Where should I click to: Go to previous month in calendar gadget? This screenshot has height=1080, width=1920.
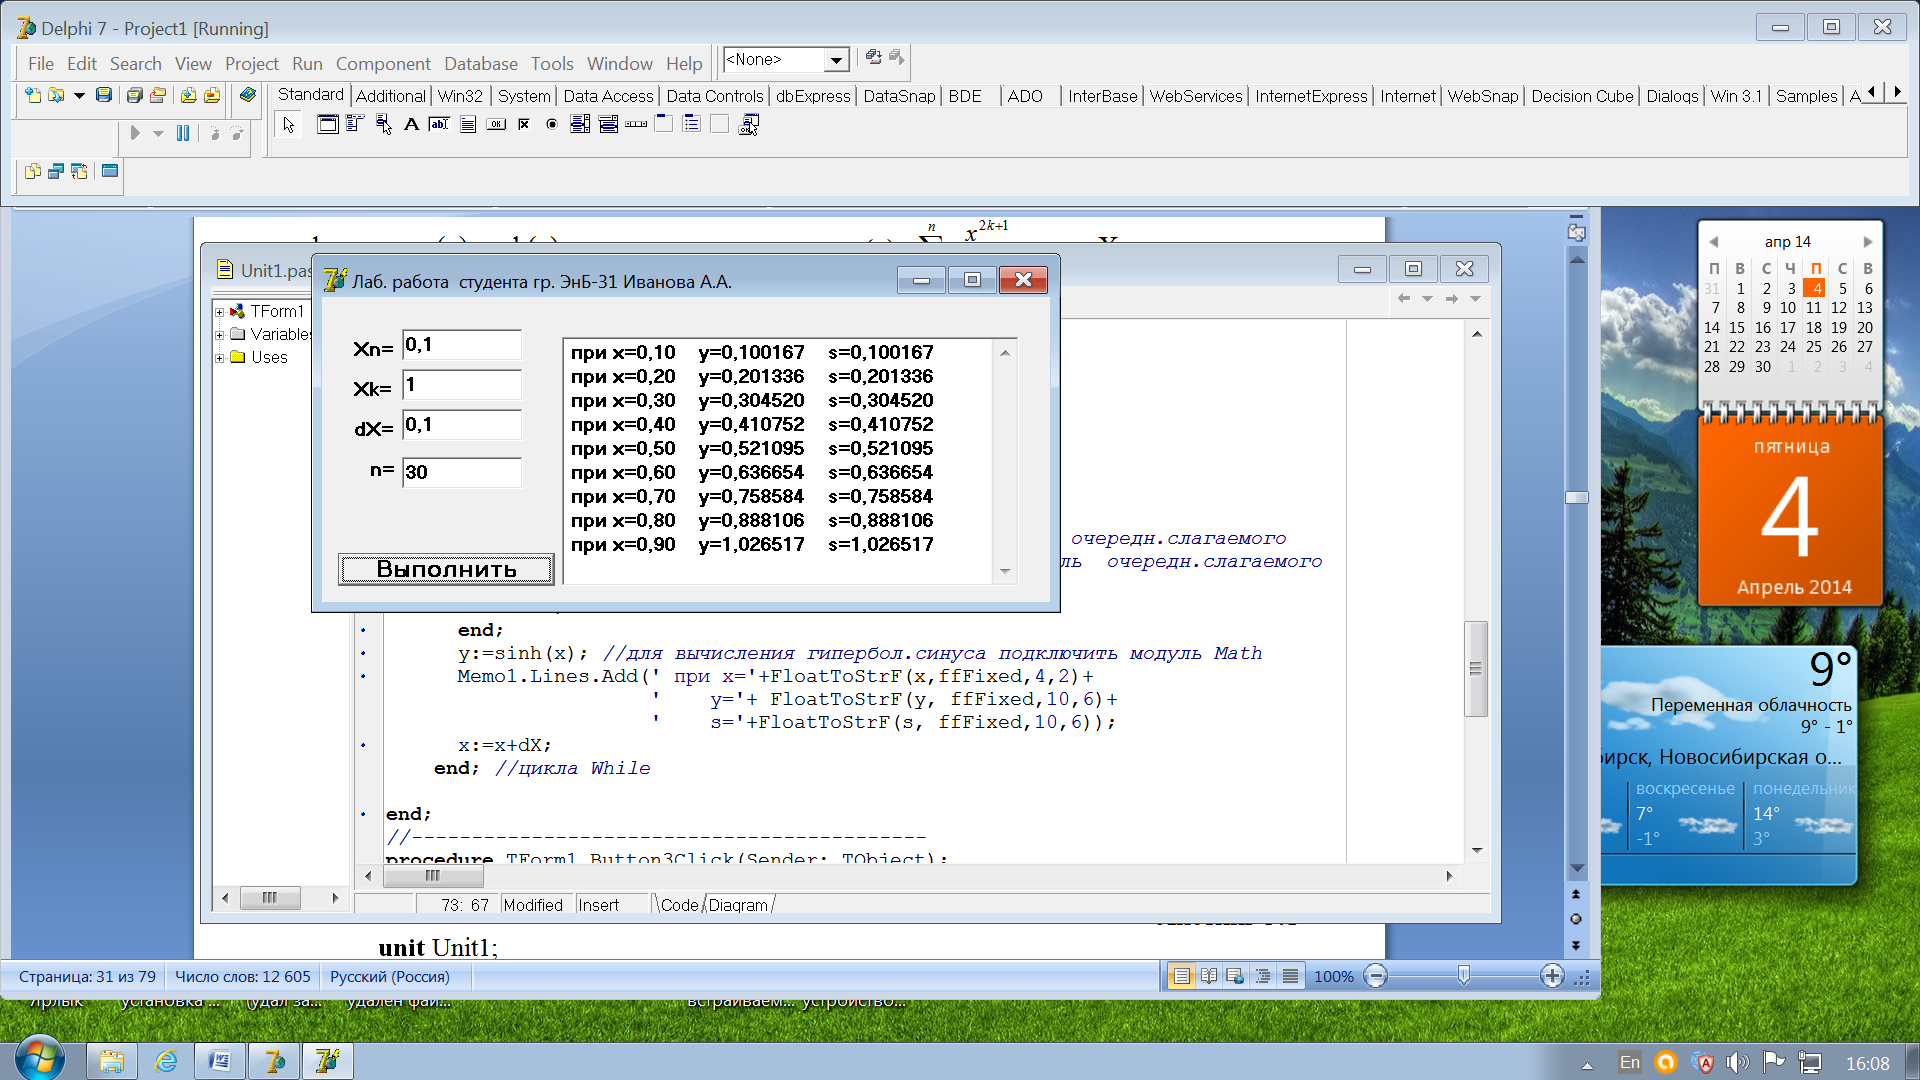pos(1713,242)
